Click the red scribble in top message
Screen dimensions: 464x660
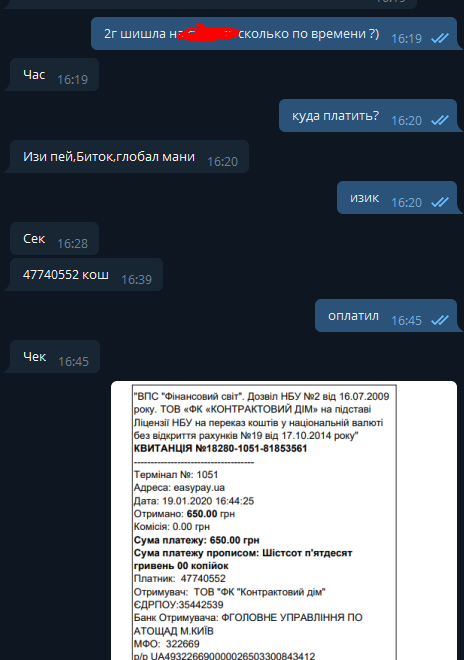[208, 34]
